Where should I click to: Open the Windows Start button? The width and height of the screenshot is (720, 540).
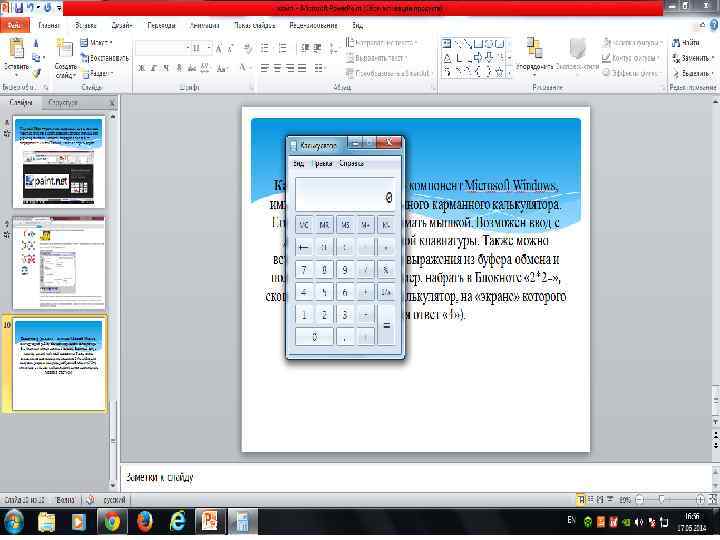[x=14, y=523]
